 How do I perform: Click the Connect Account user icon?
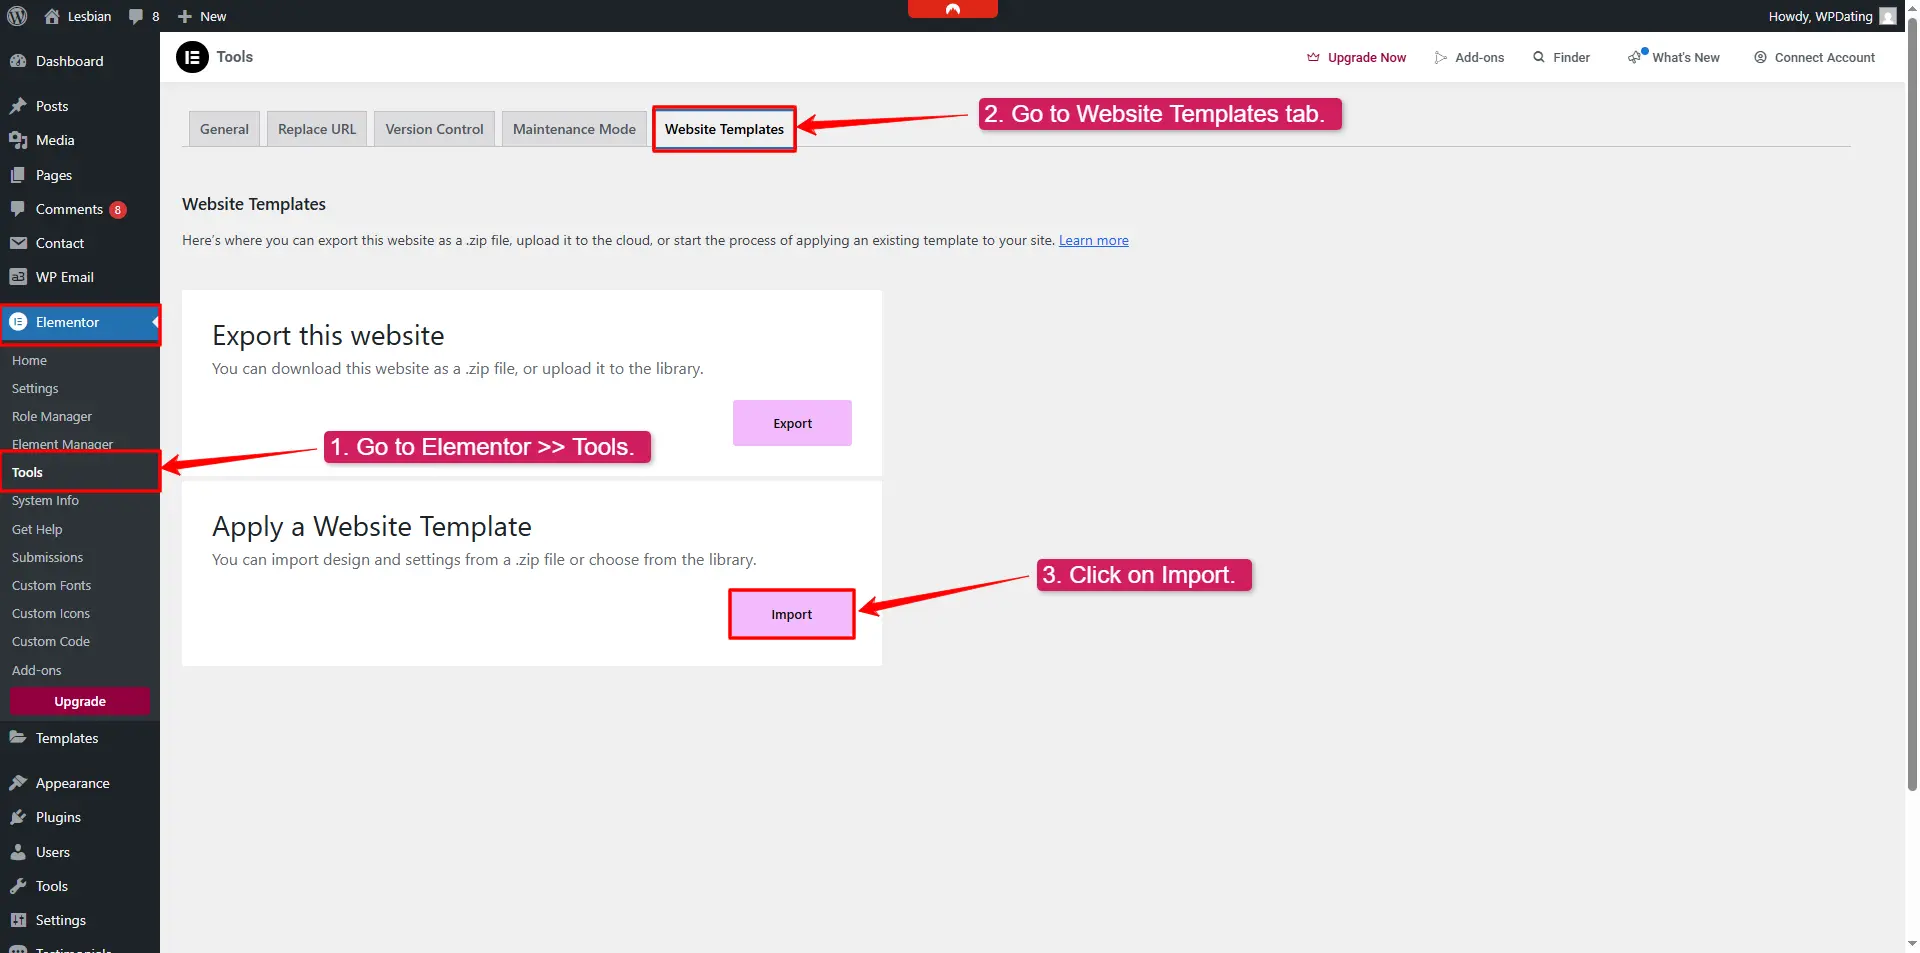pos(1760,57)
